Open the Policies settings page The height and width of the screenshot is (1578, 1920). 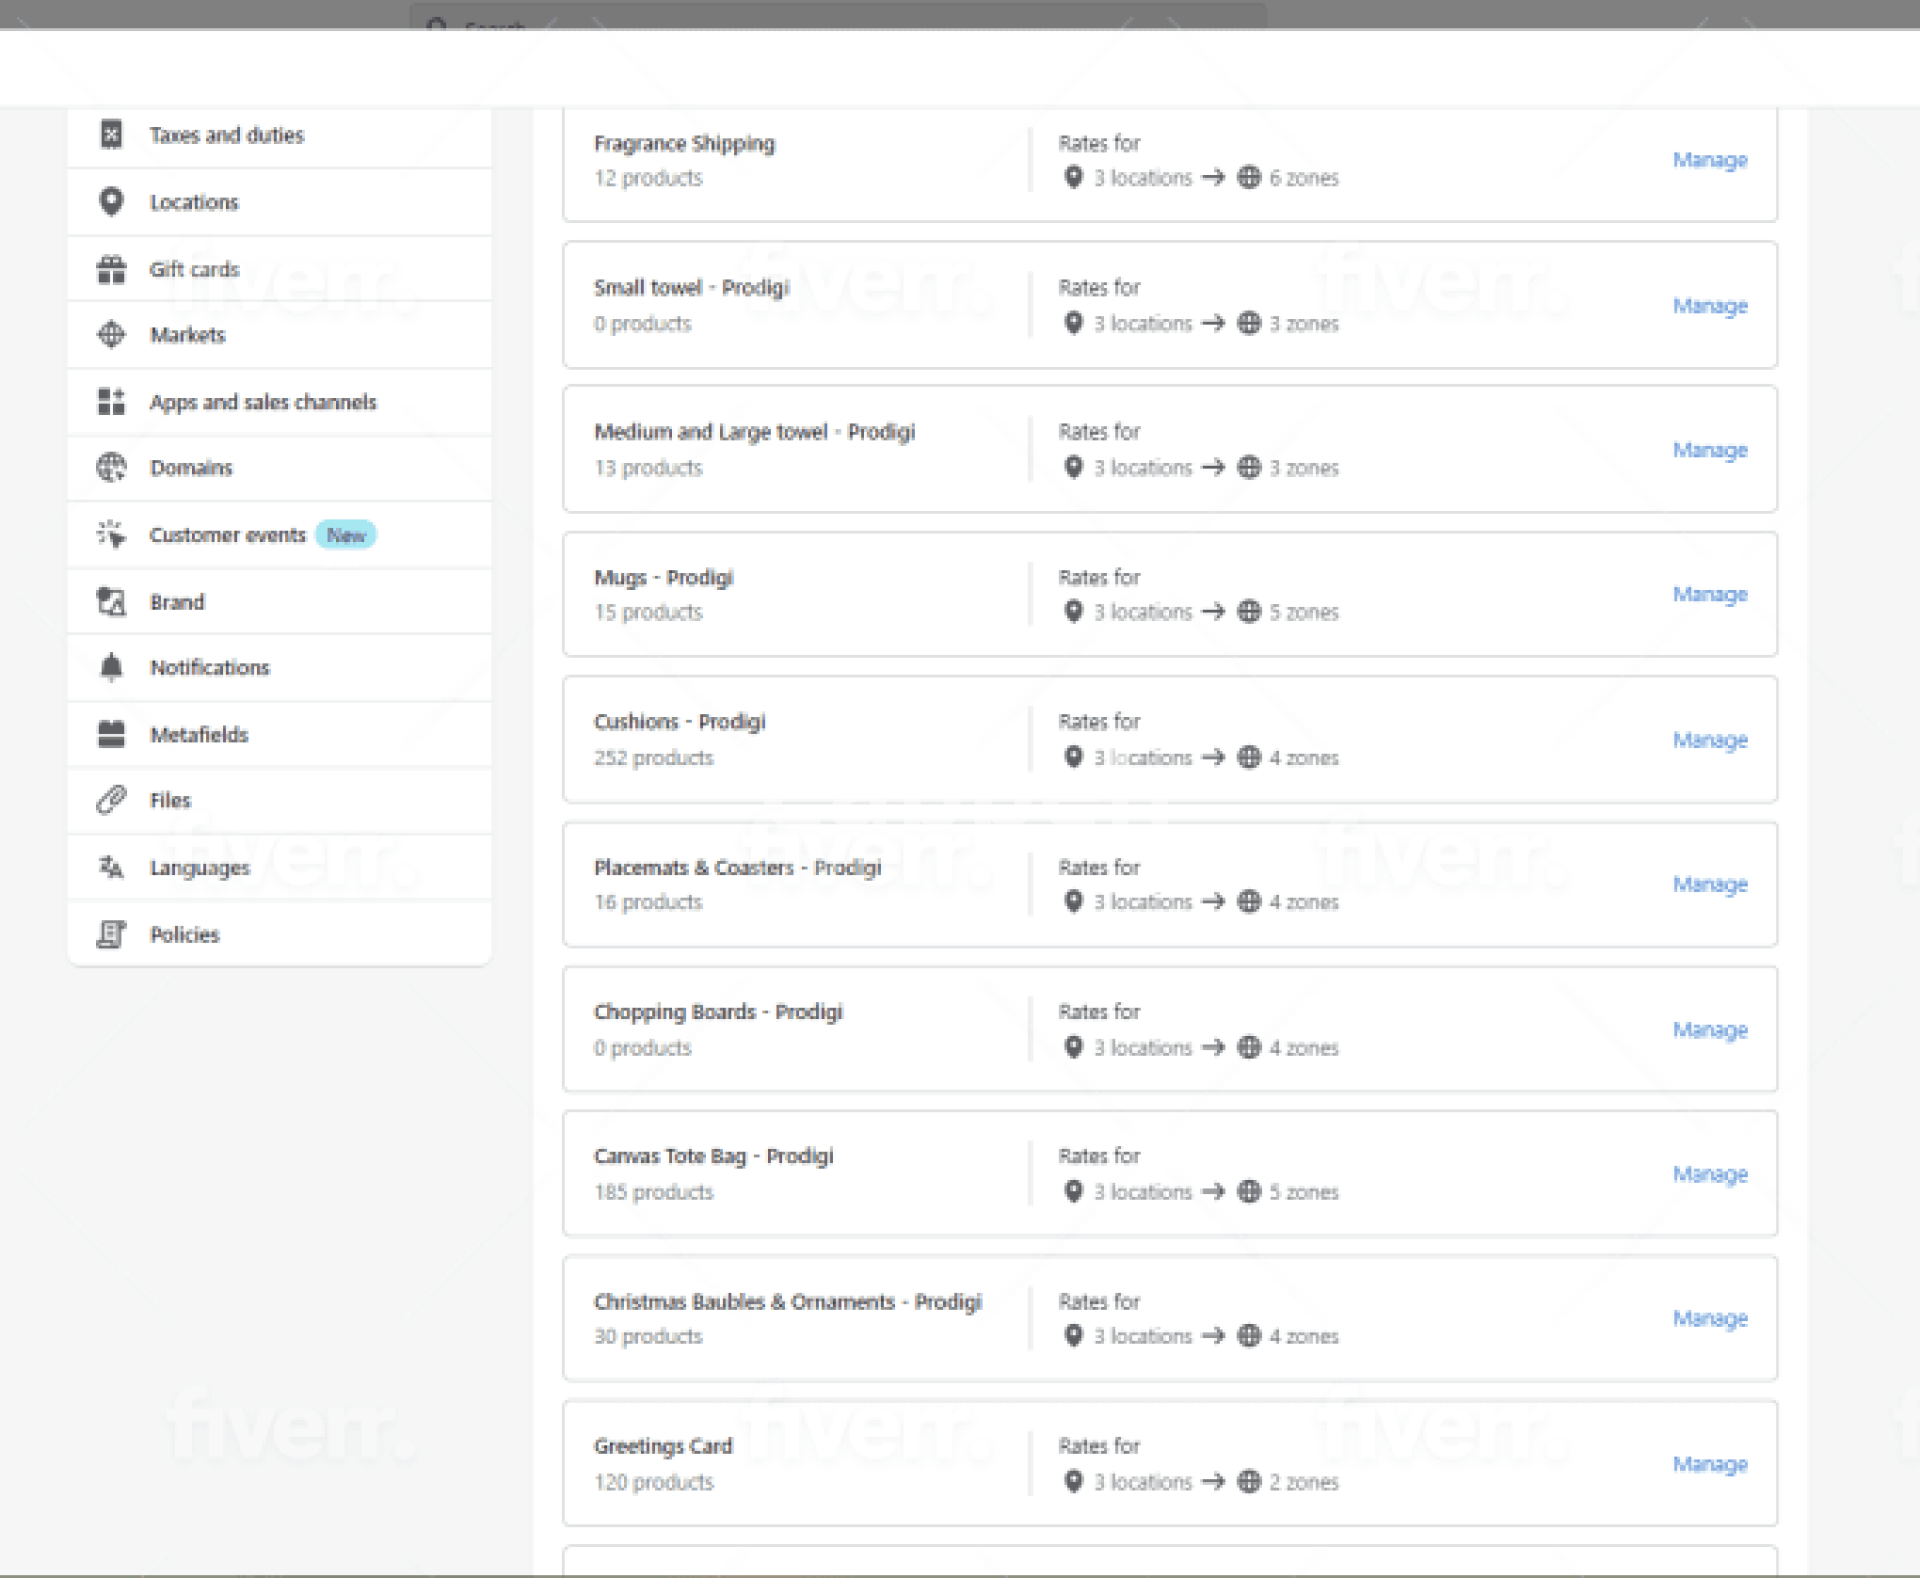coord(184,934)
